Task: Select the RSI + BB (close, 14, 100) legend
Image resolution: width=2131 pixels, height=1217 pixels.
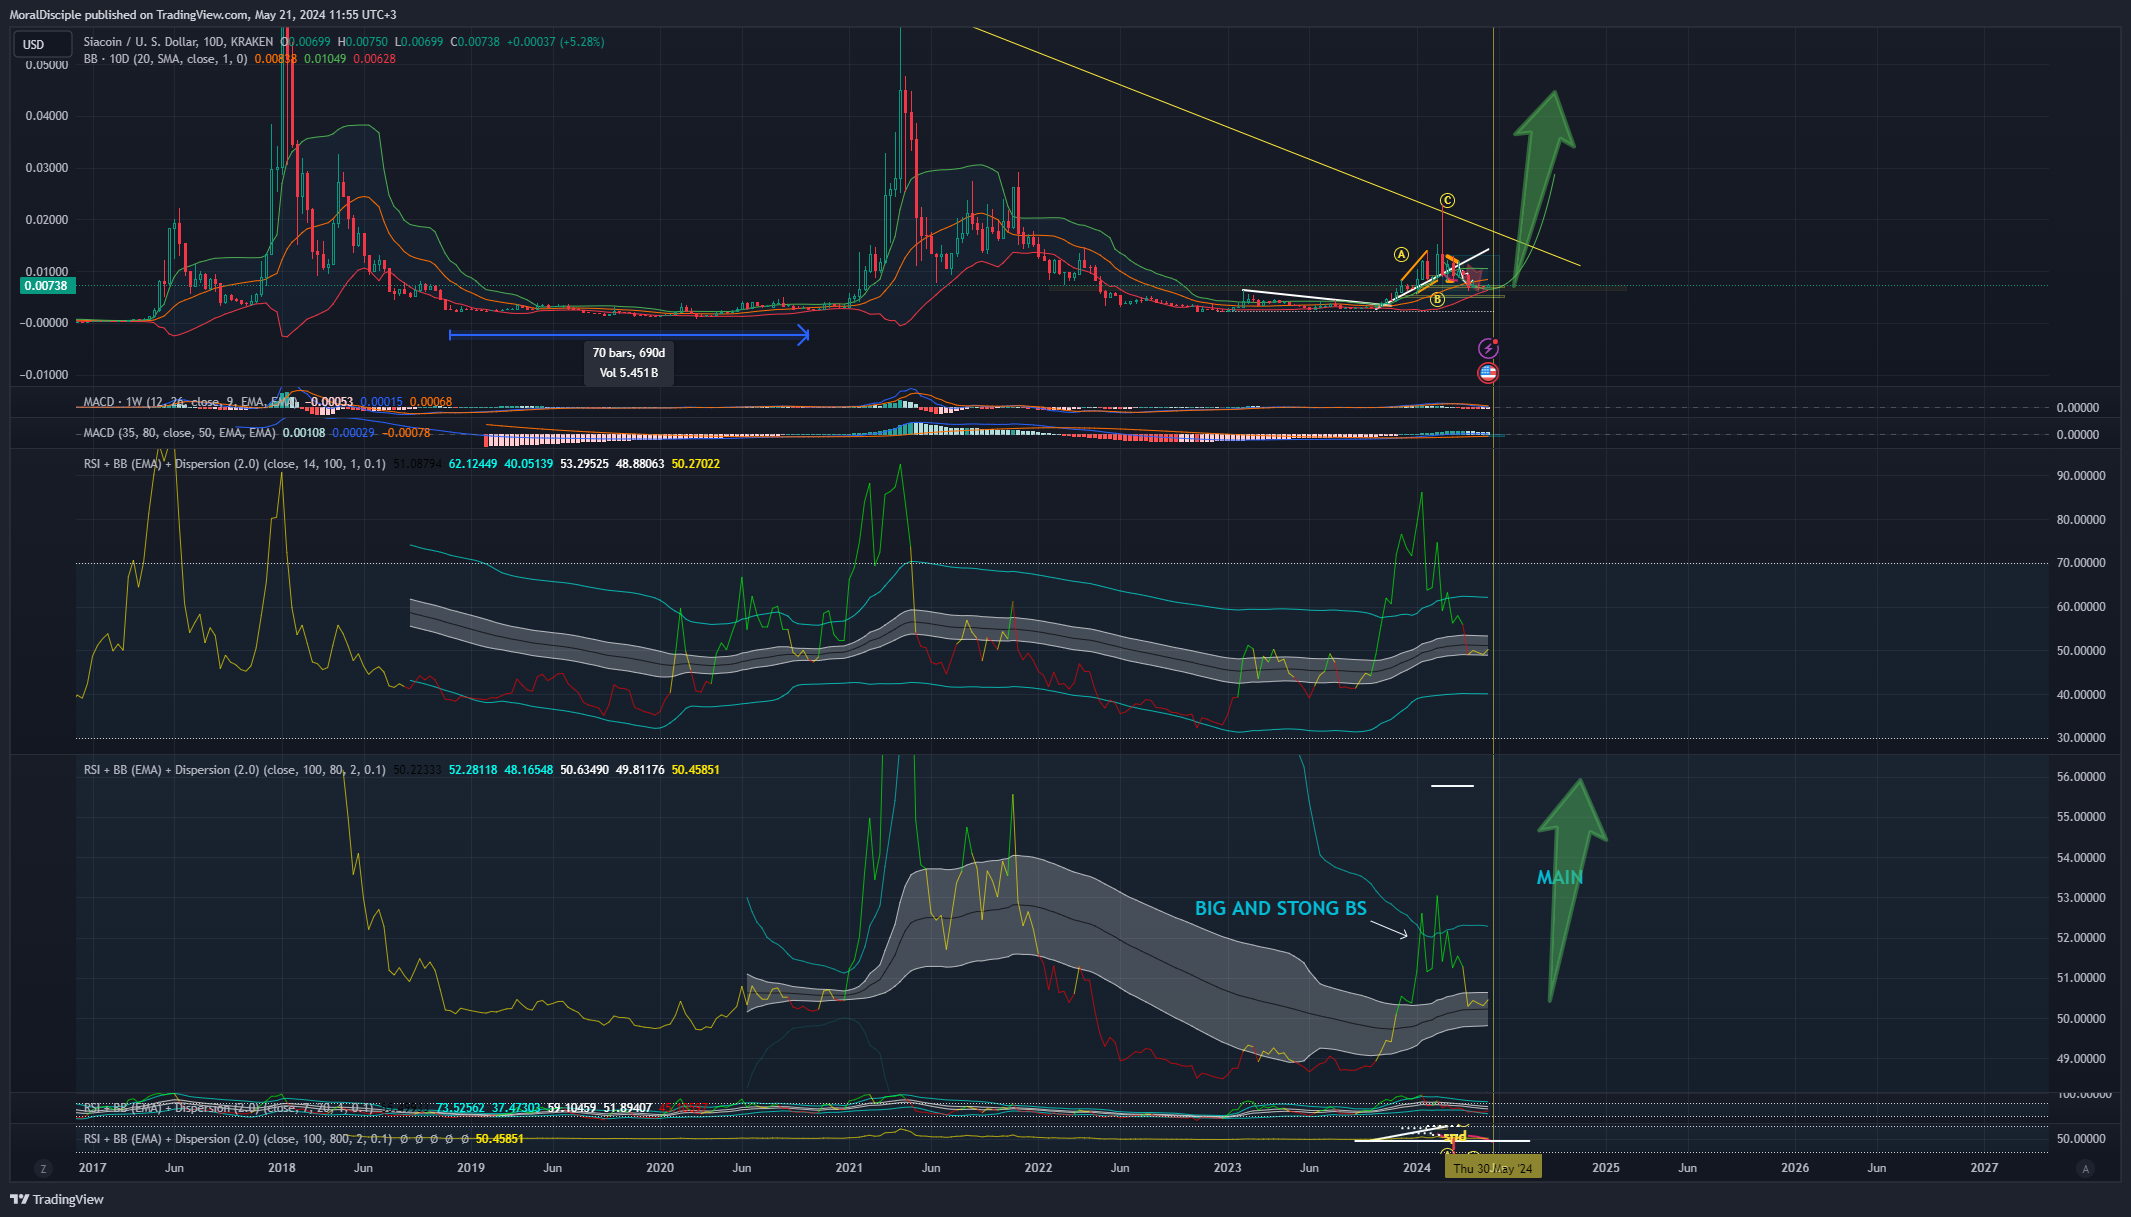Action: pyautogui.click(x=234, y=464)
